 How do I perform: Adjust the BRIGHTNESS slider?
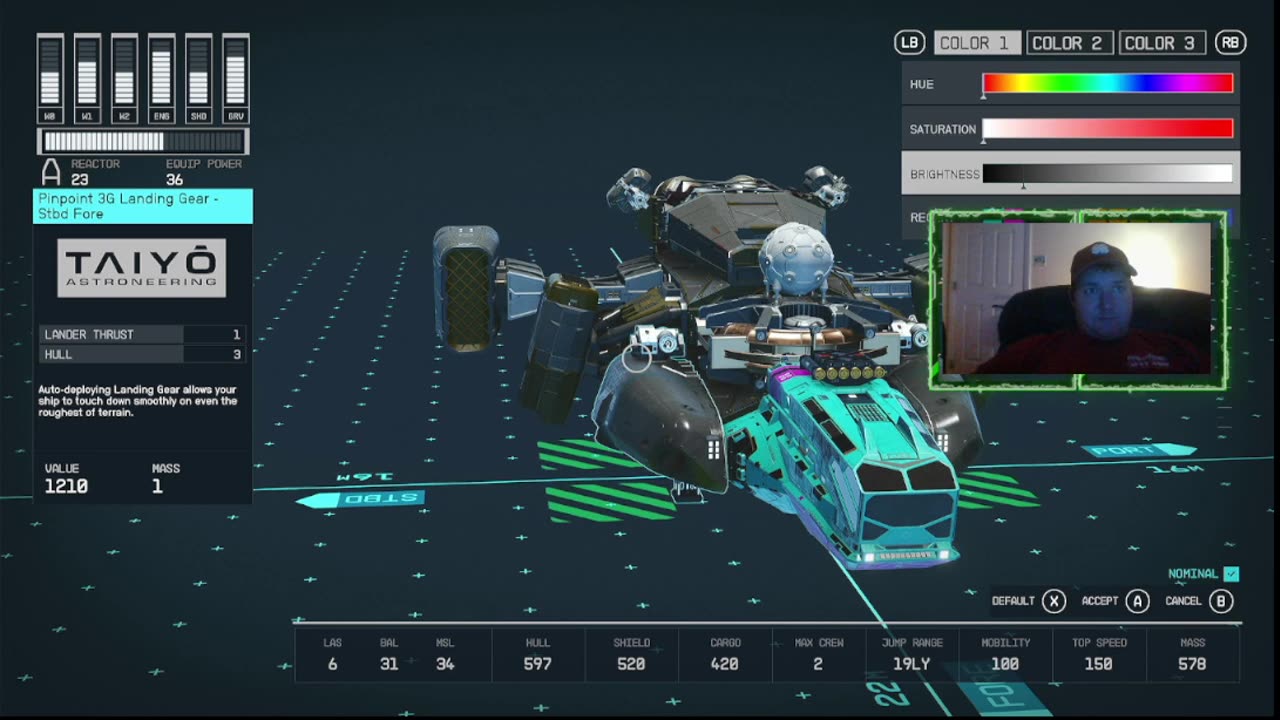pos(1108,174)
